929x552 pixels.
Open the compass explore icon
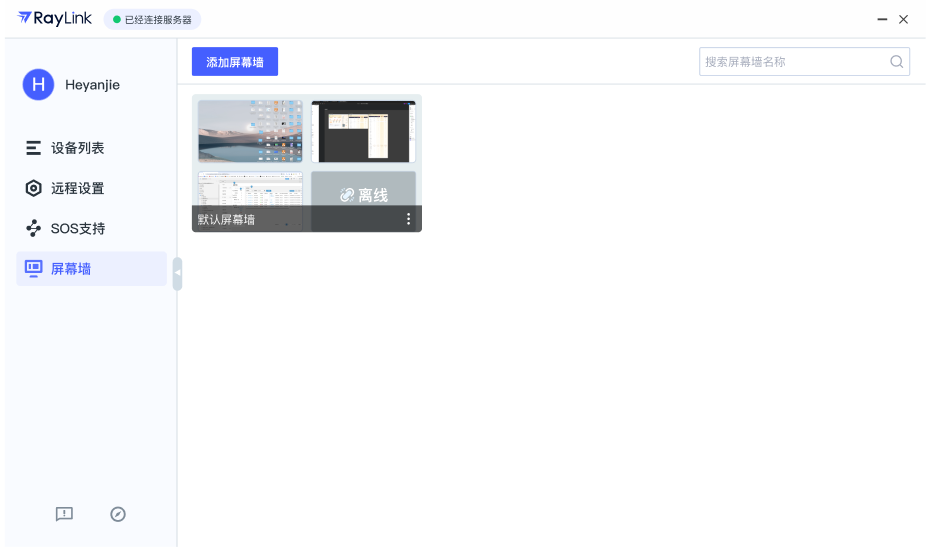(x=118, y=514)
